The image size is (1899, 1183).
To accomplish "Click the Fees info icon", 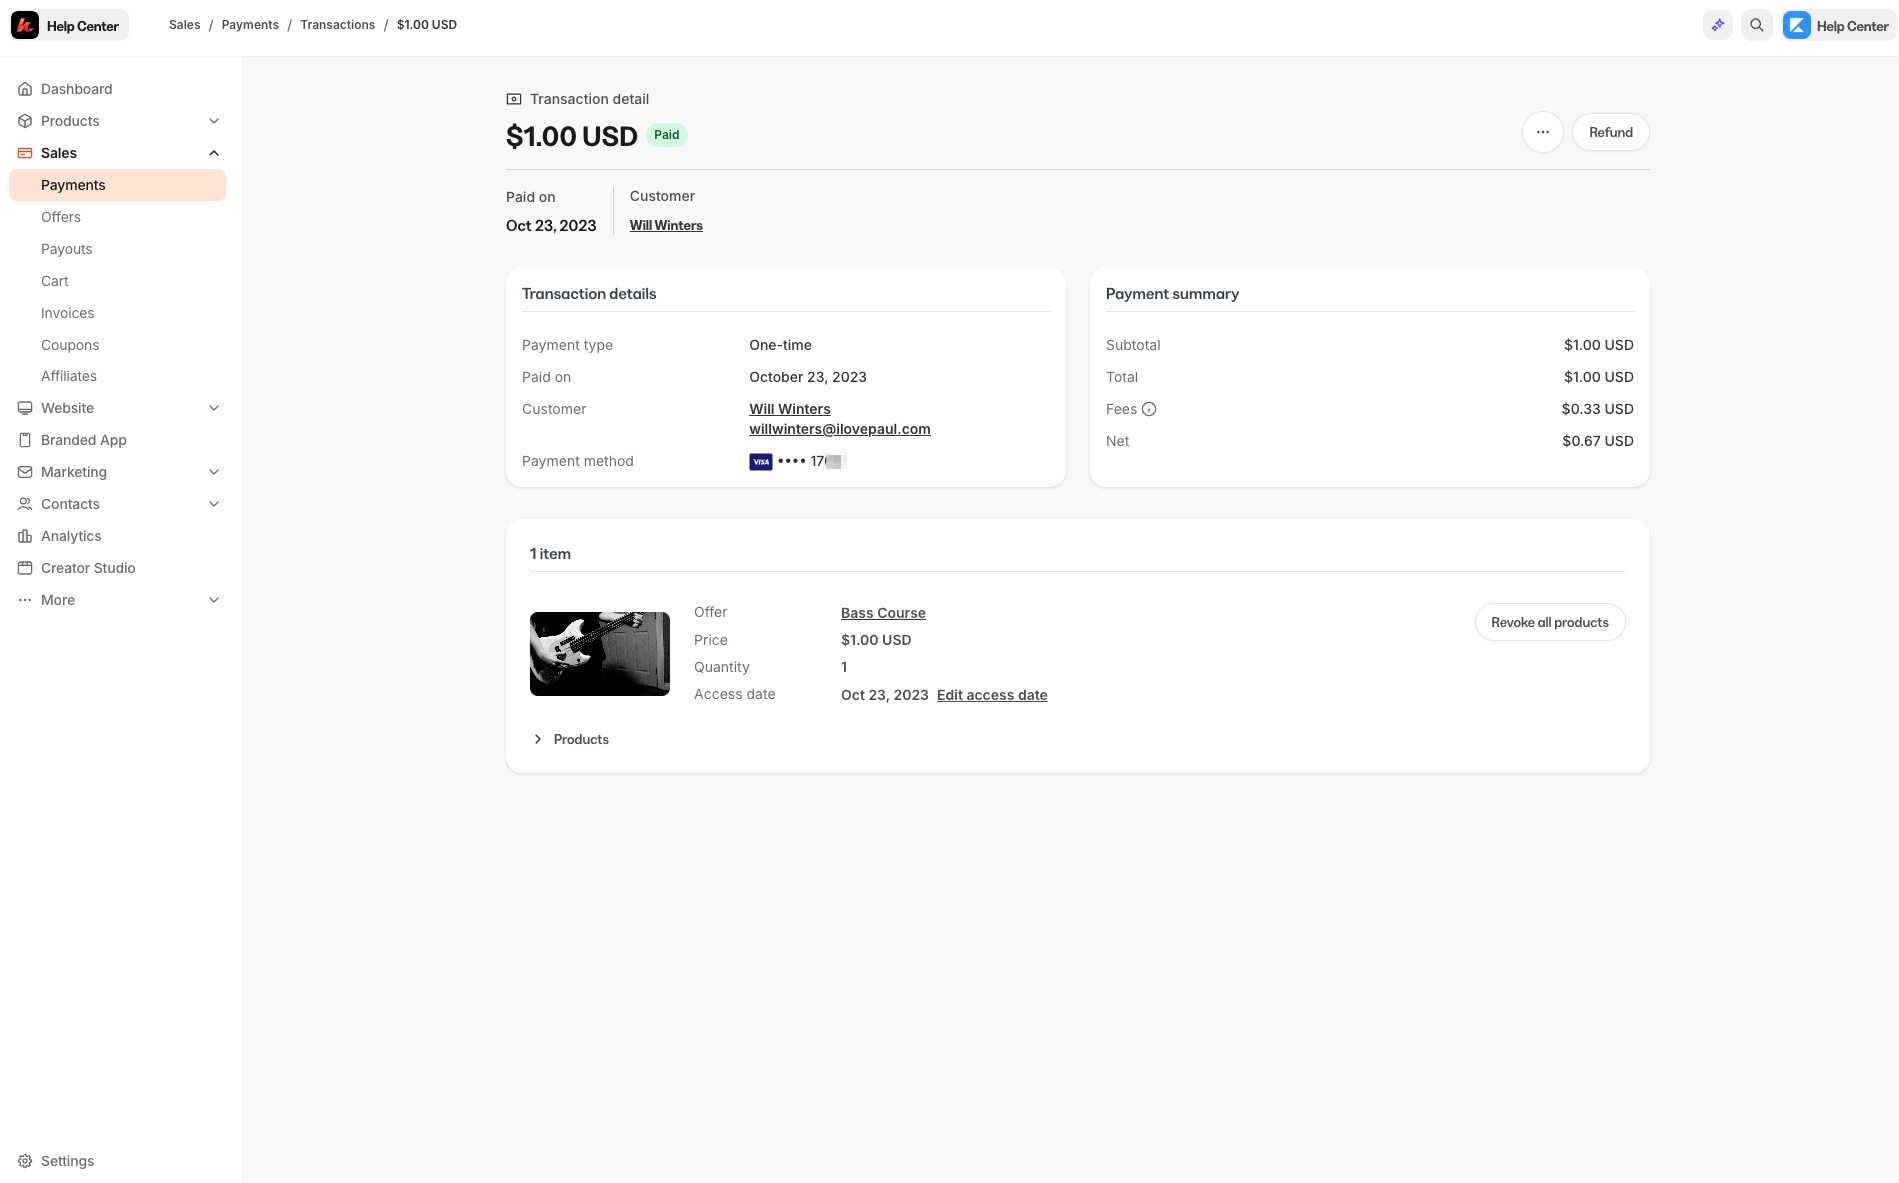I will [x=1149, y=409].
